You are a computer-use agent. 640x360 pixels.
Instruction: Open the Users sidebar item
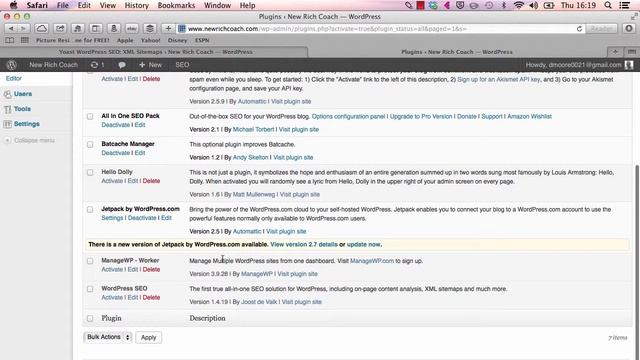[23, 94]
